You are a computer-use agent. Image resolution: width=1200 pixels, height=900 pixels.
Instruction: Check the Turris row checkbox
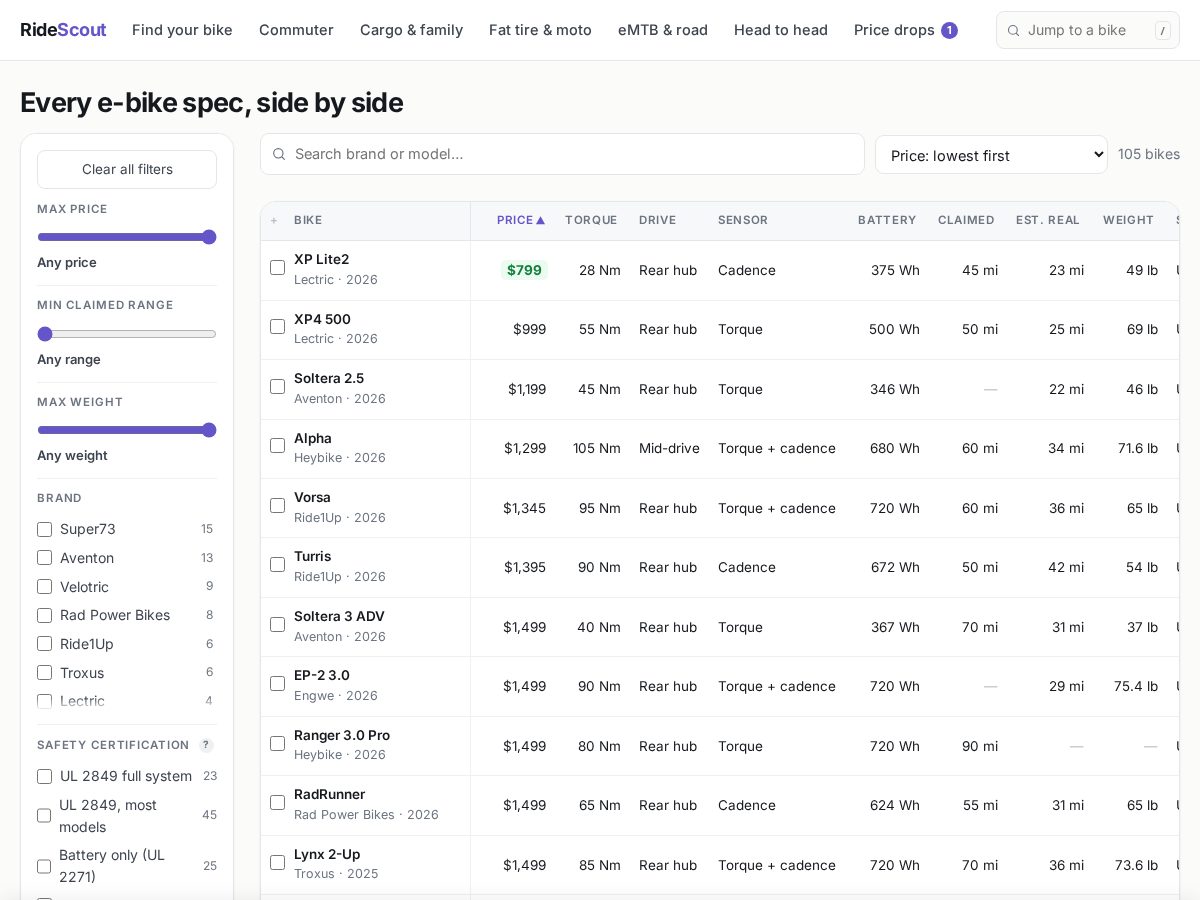tap(277, 565)
